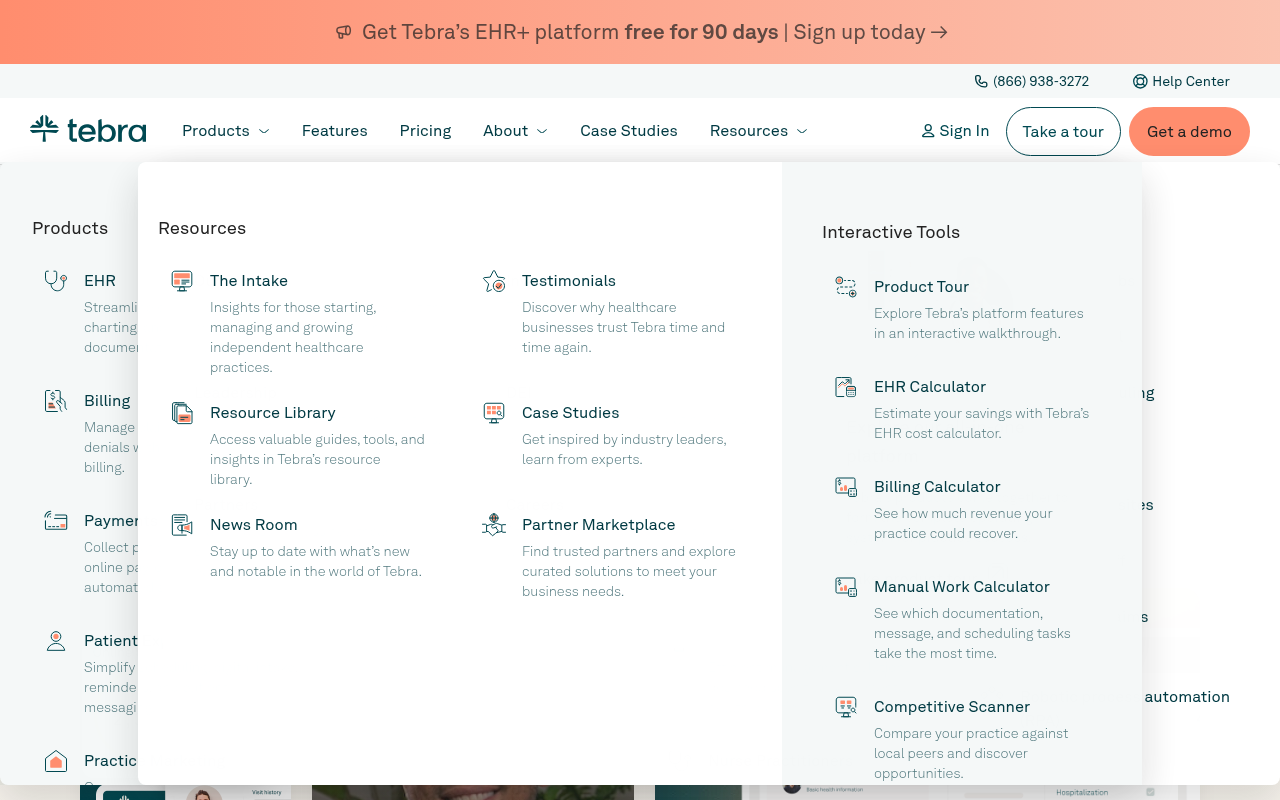Open the Manual Work Calculator link
Viewport: 1280px width, 800px height.
tap(962, 587)
